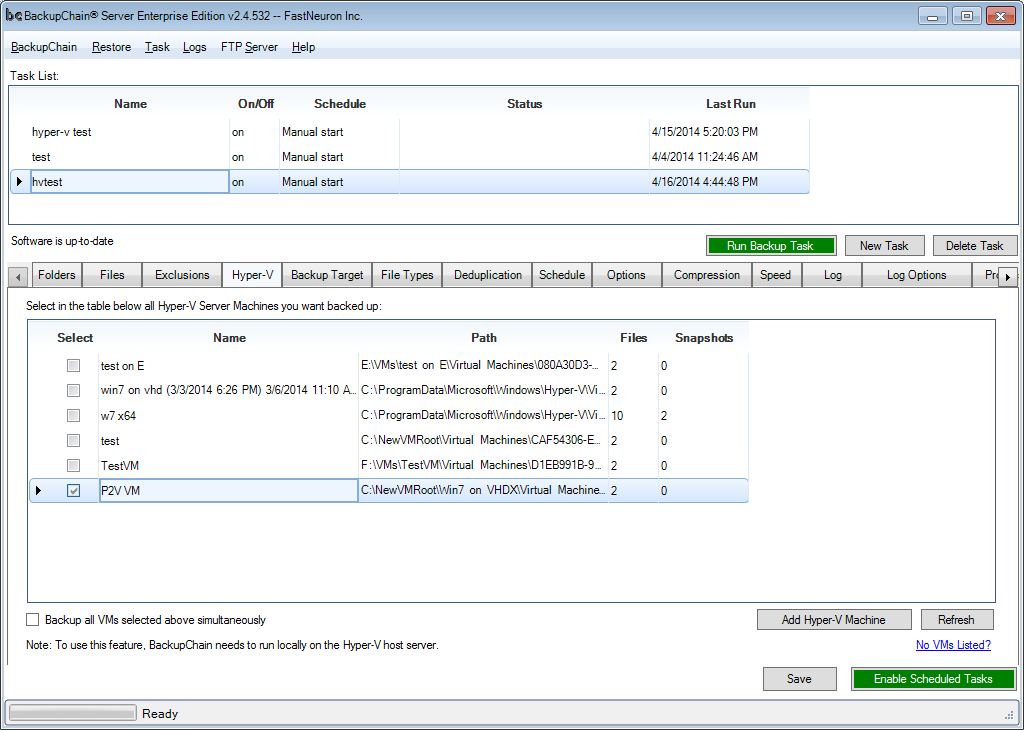Open the Restore menu
The height and width of the screenshot is (730, 1024).
pyautogui.click(x=112, y=47)
